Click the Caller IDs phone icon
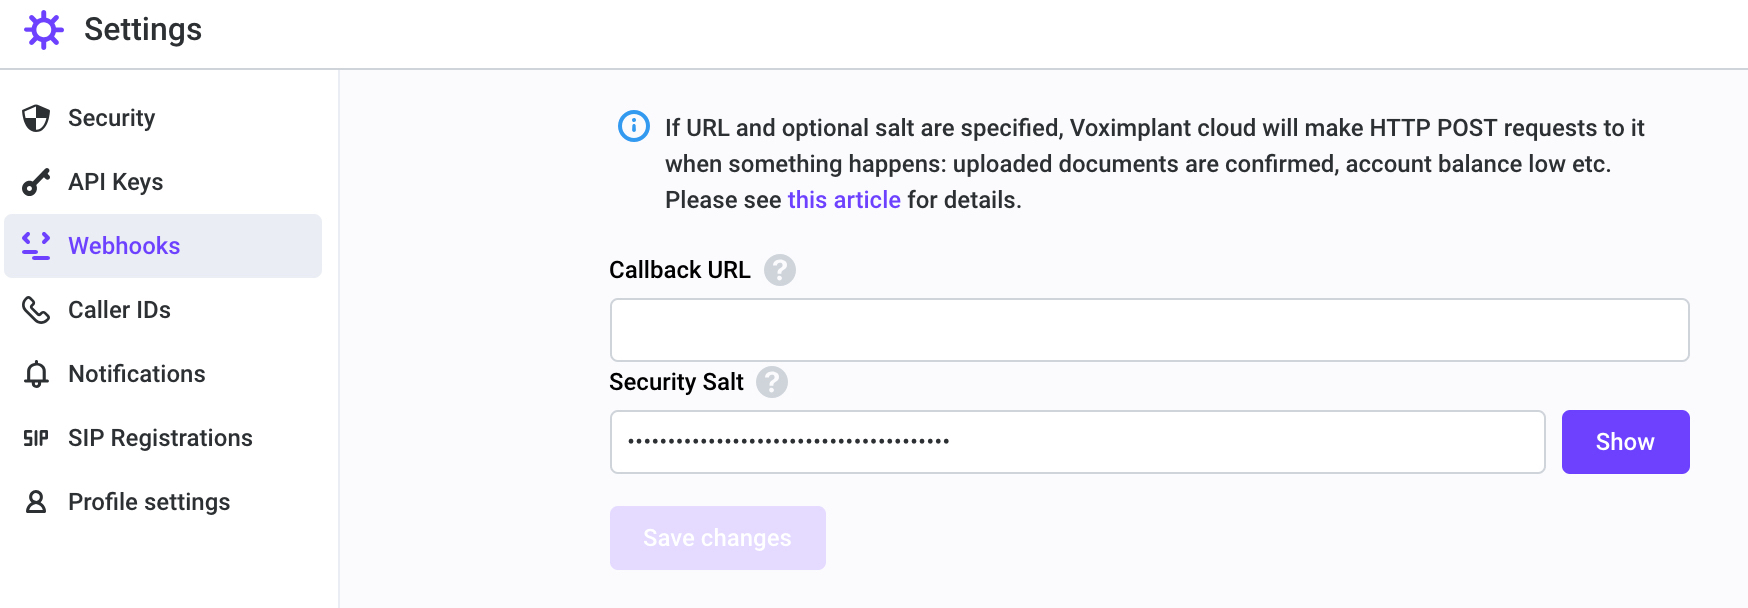This screenshot has height=608, width=1748. [x=36, y=310]
